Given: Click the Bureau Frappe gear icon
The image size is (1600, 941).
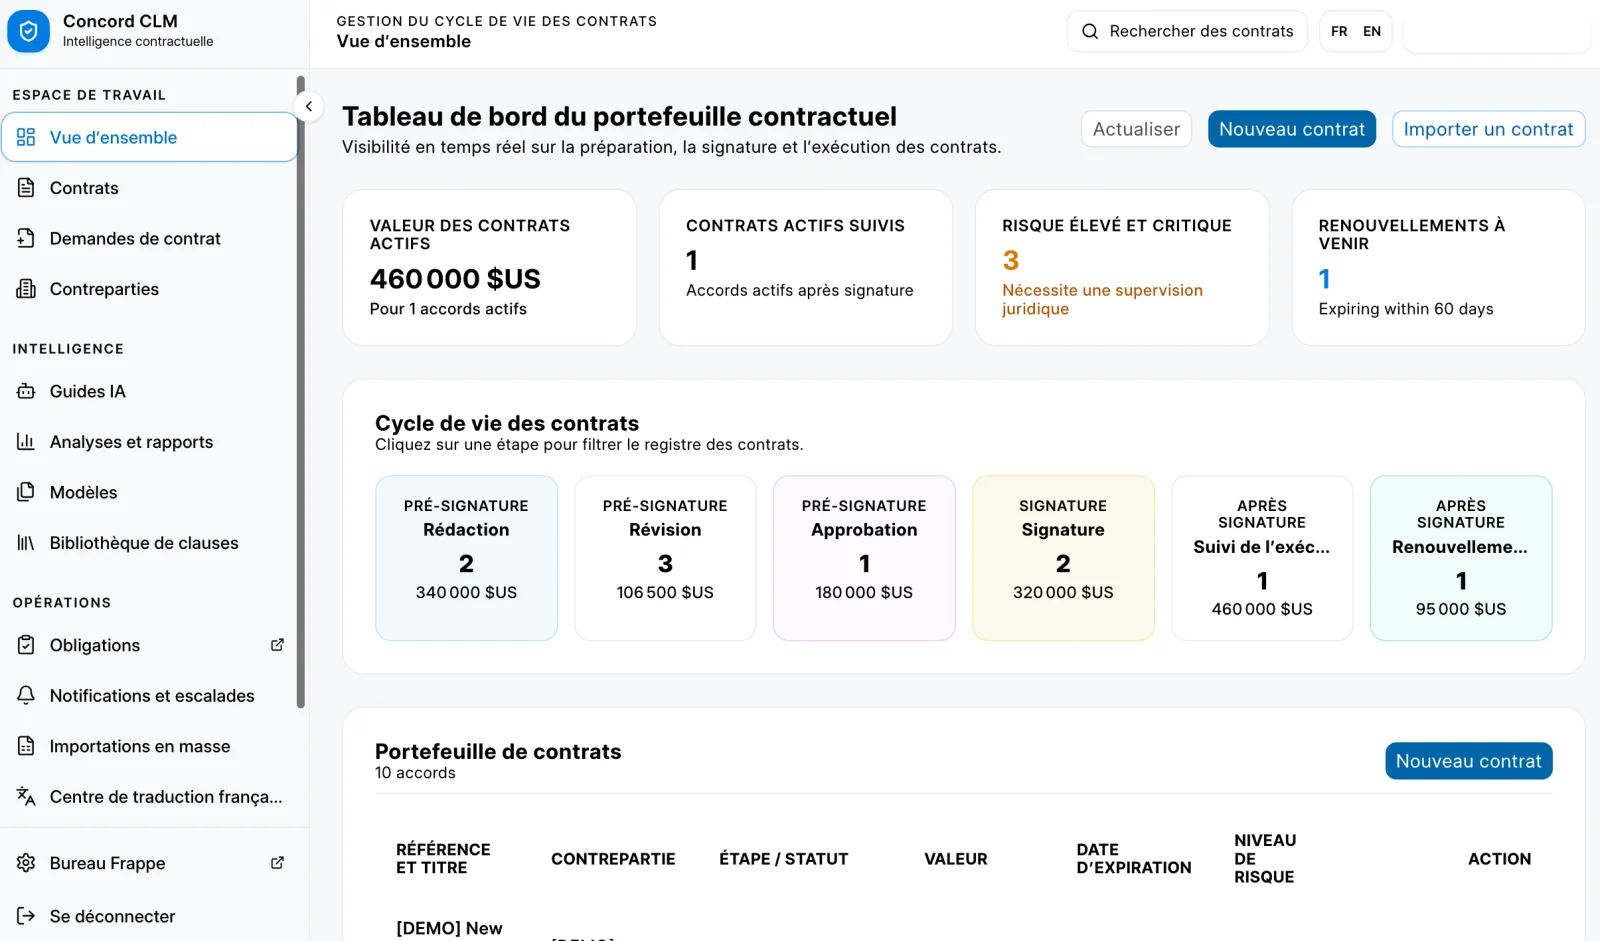Looking at the screenshot, I should 26,863.
